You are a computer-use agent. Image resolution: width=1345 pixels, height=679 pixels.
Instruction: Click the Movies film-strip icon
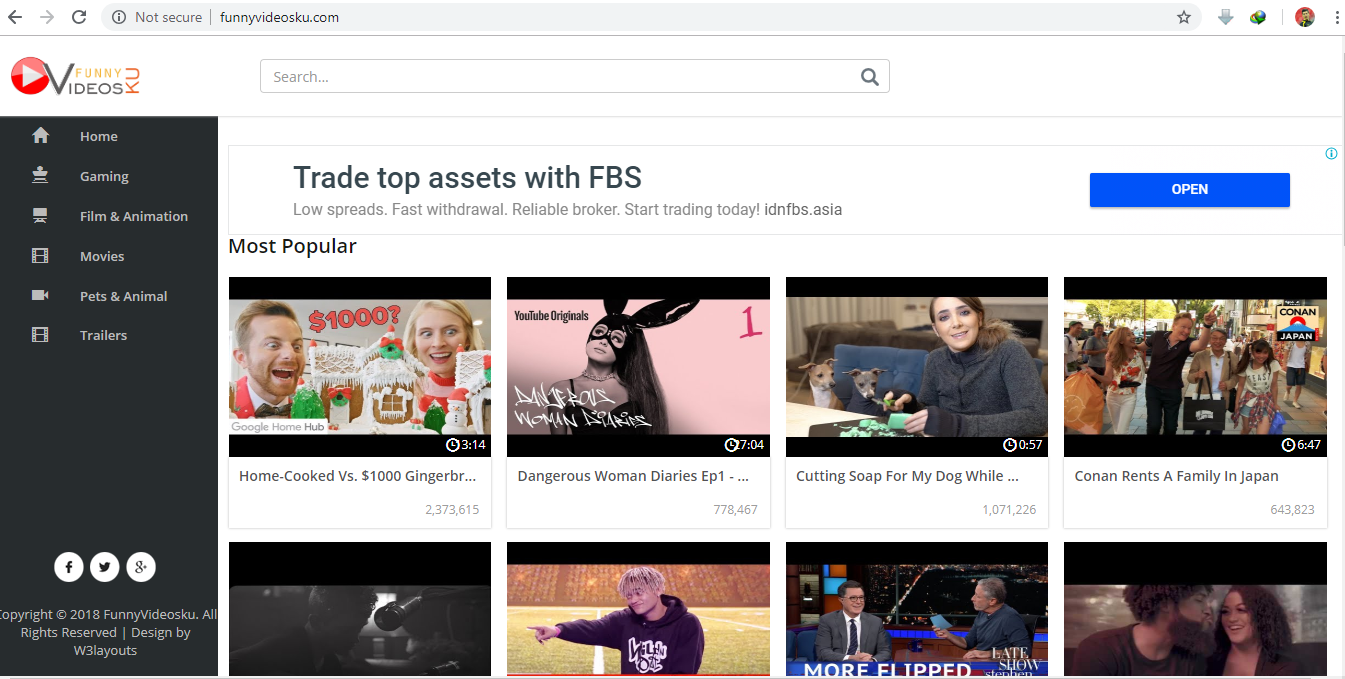tap(40, 256)
